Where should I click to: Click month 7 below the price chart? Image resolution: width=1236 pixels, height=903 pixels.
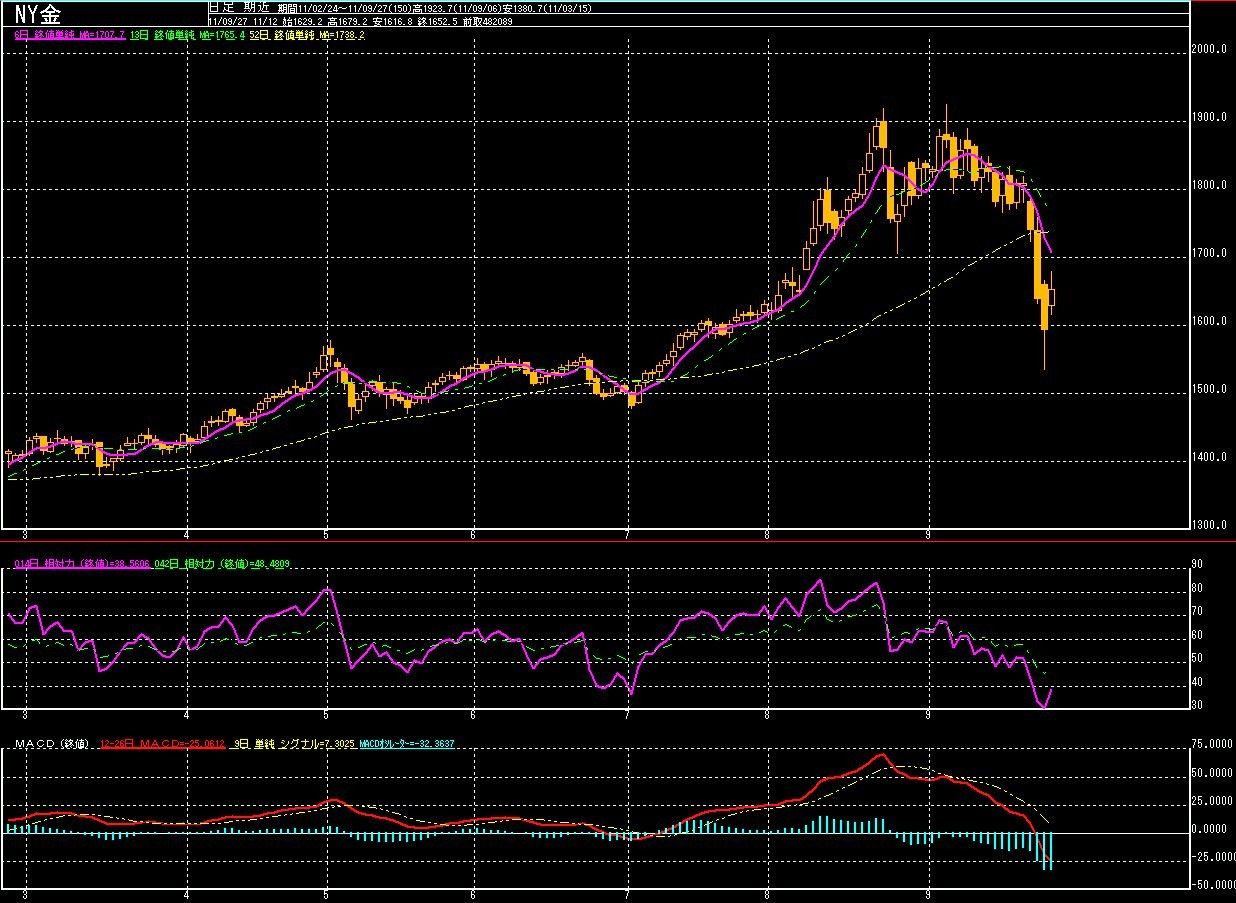pyautogui.click(x=627, y=535)
